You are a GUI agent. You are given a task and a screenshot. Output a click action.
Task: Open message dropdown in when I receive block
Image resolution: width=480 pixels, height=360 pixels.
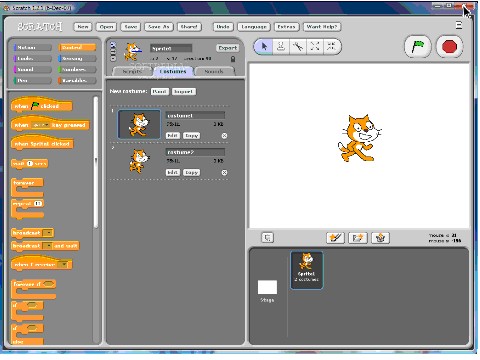[x=63, y=264]
